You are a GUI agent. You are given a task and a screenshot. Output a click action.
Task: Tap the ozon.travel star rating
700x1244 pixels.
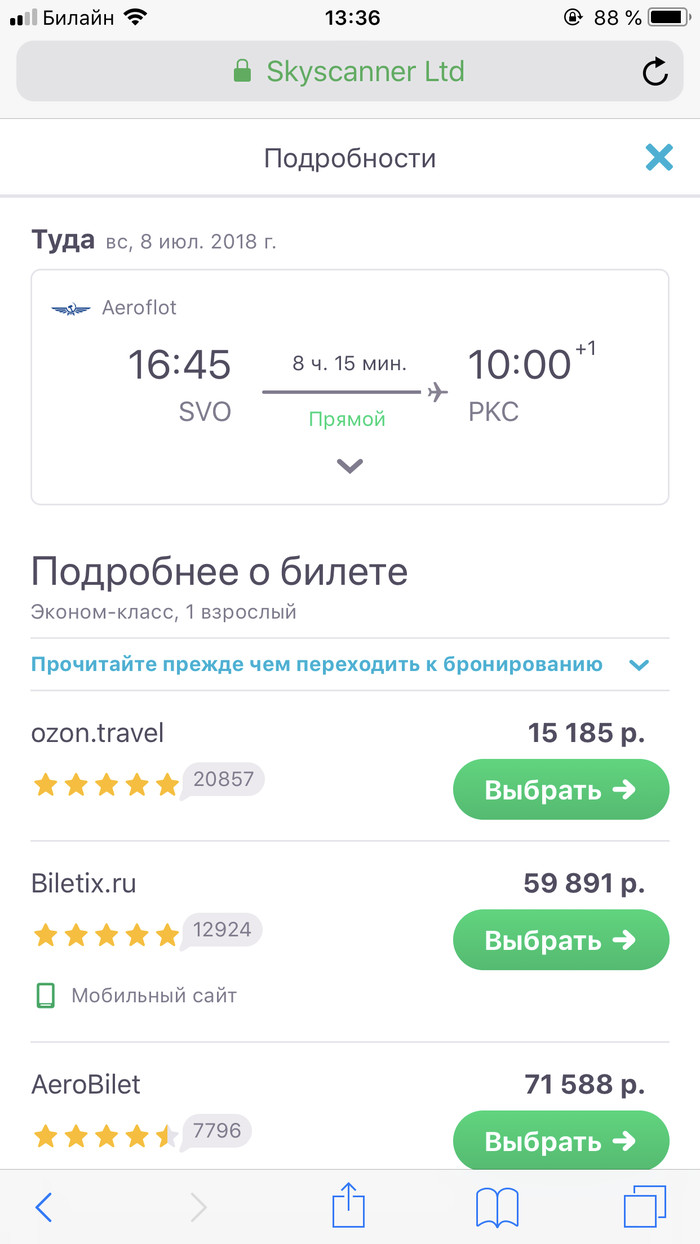point(105,784)
